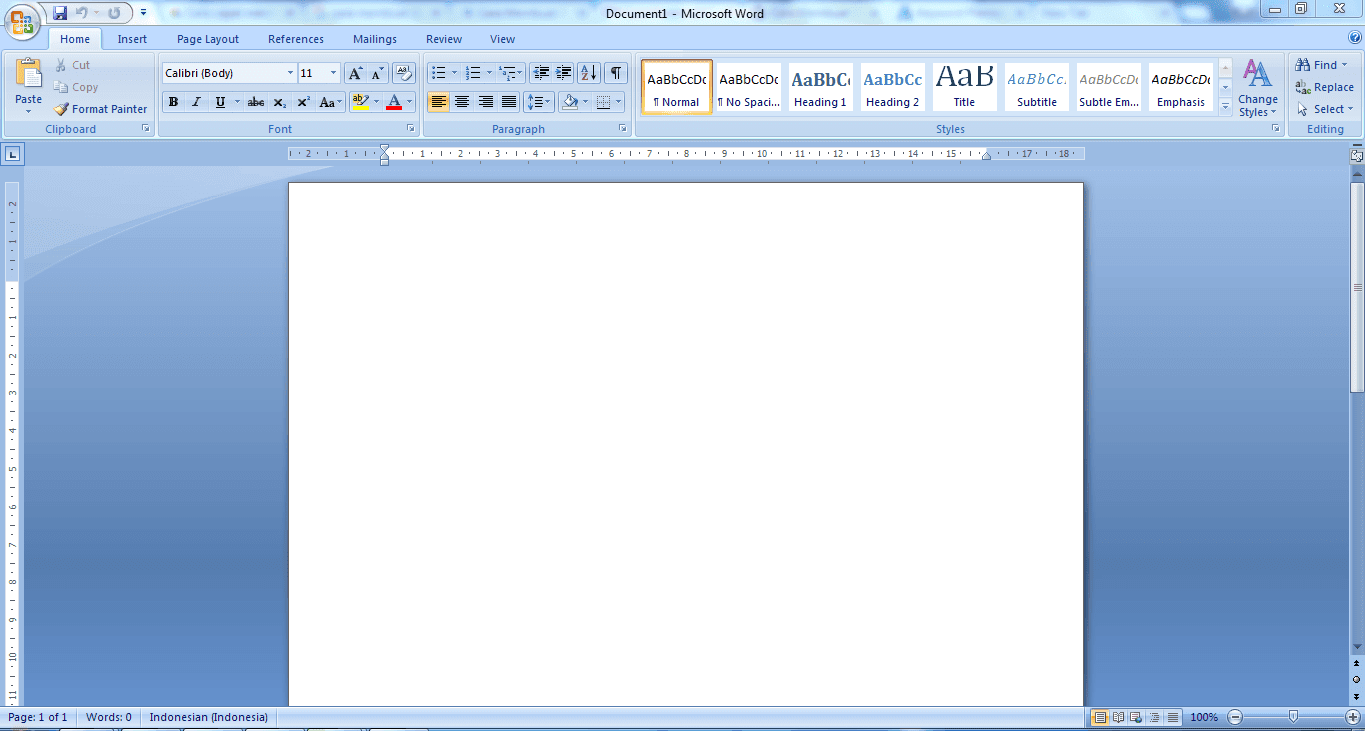Open borders dropdown menu
1365x731 pixels.
(x=619, y=102)
